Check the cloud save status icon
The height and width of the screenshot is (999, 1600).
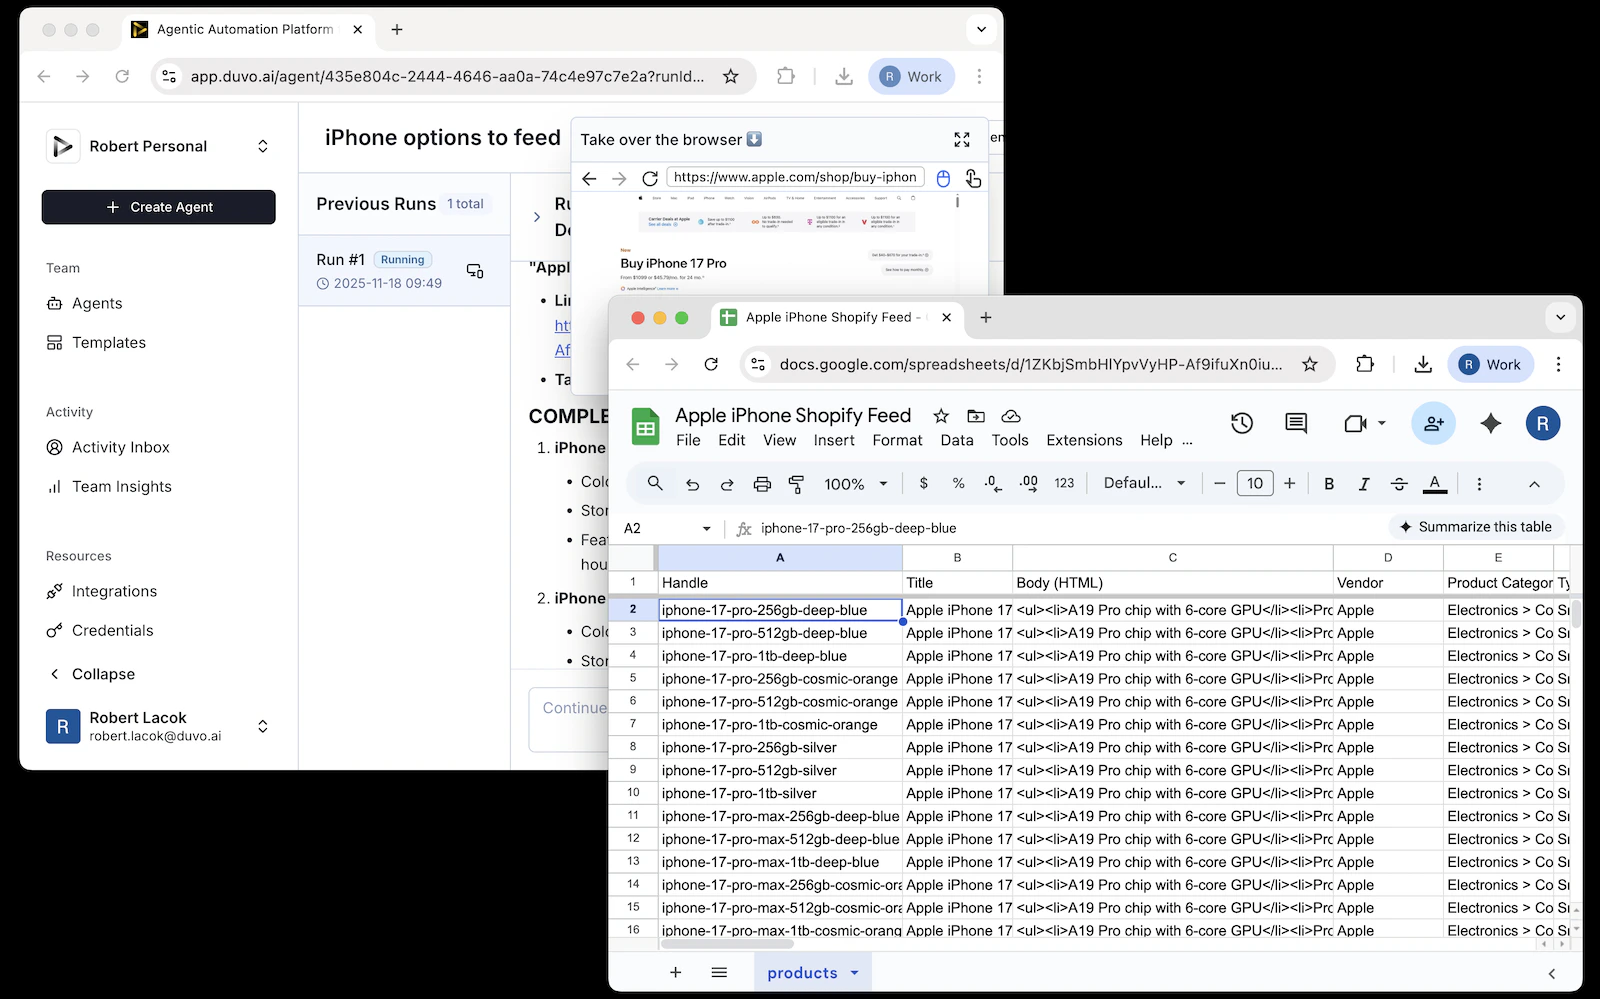pos(1011,416)
